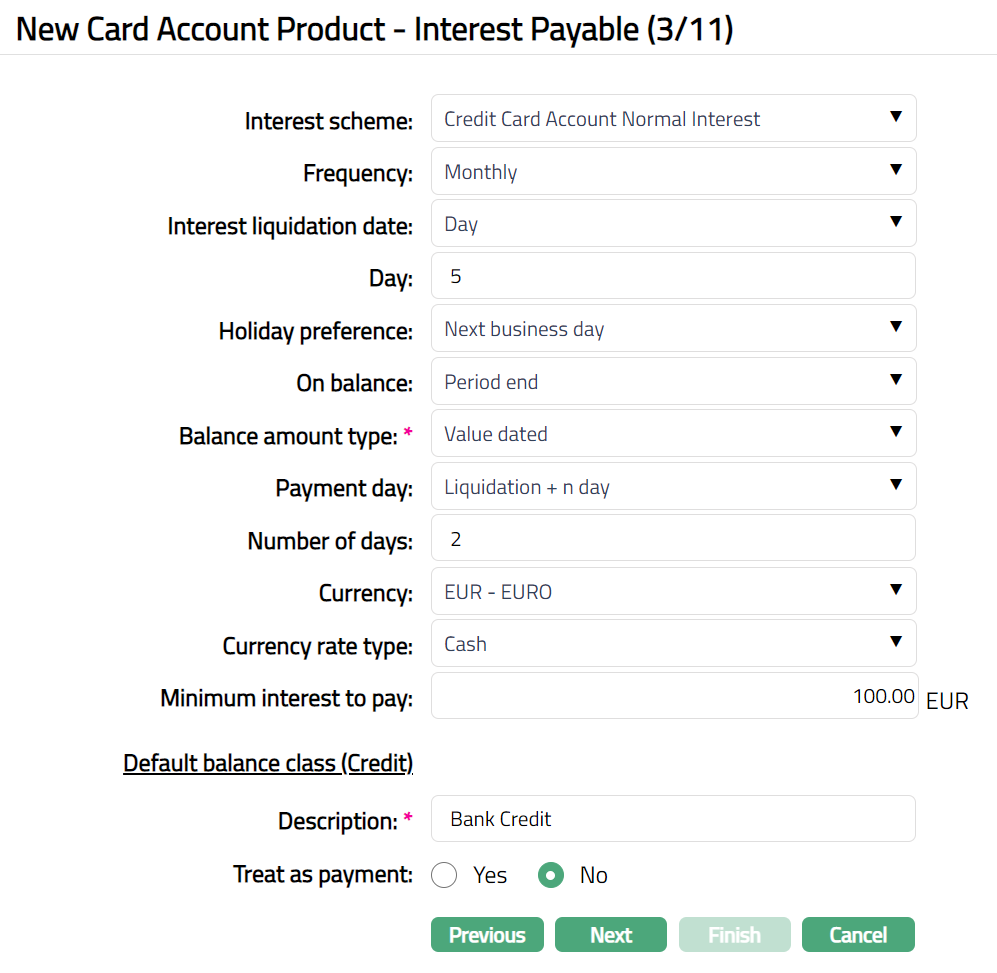This screenshot has height=973, width=997.
Task: Click the Next button
Action: point(611,935)
